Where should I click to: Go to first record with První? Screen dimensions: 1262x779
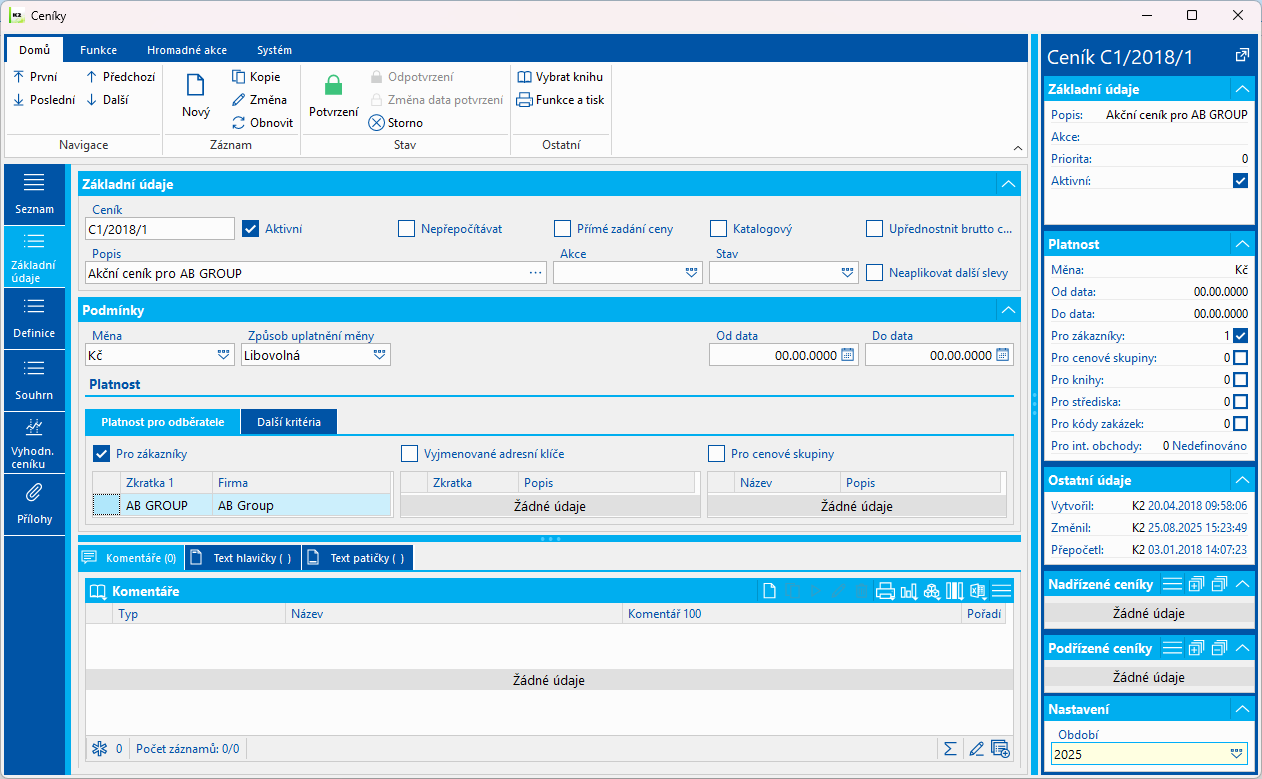point(35,76)
